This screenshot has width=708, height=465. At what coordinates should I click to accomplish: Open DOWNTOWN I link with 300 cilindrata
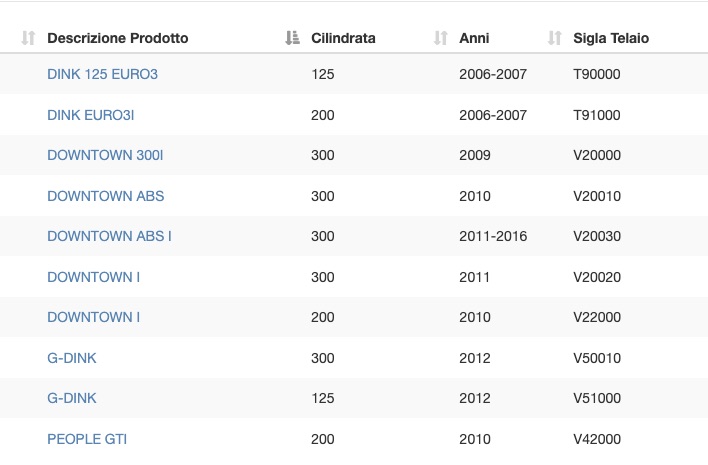pos(93,277)
